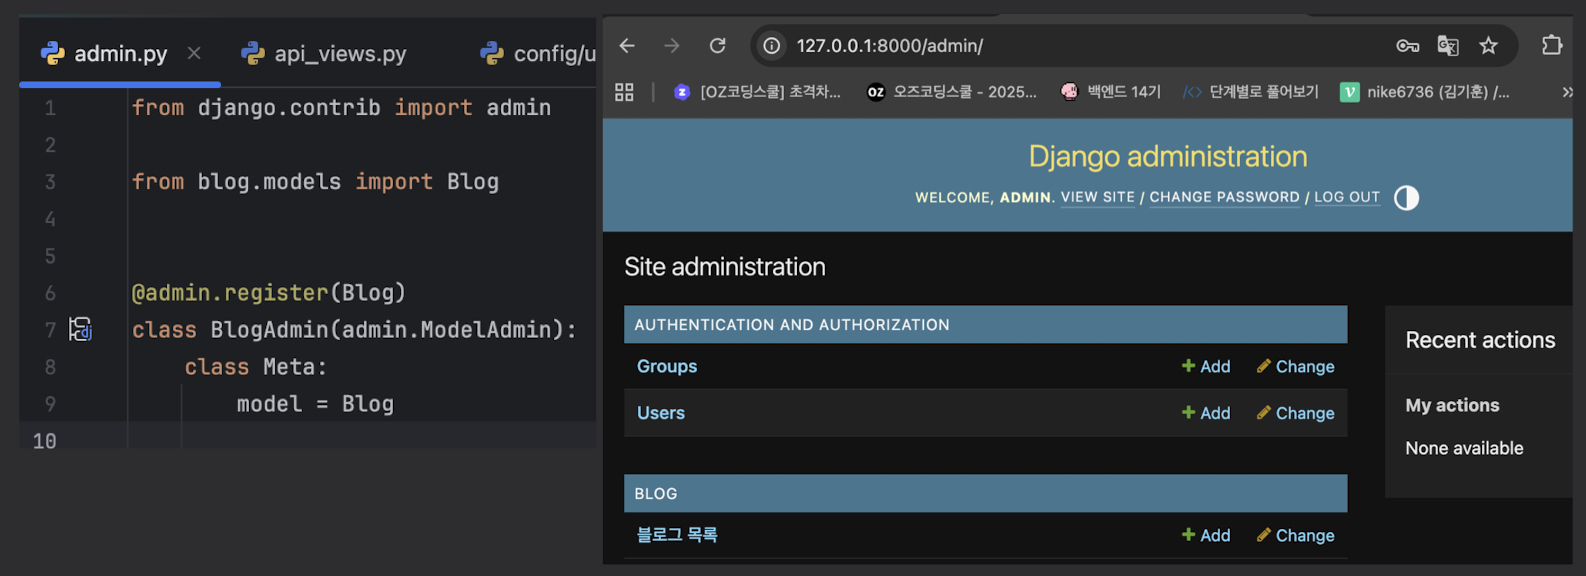The image size is (1586, 576).
Task: Open the config/u... editor tab
Action: pyautogui.click(x=538, y=53)
